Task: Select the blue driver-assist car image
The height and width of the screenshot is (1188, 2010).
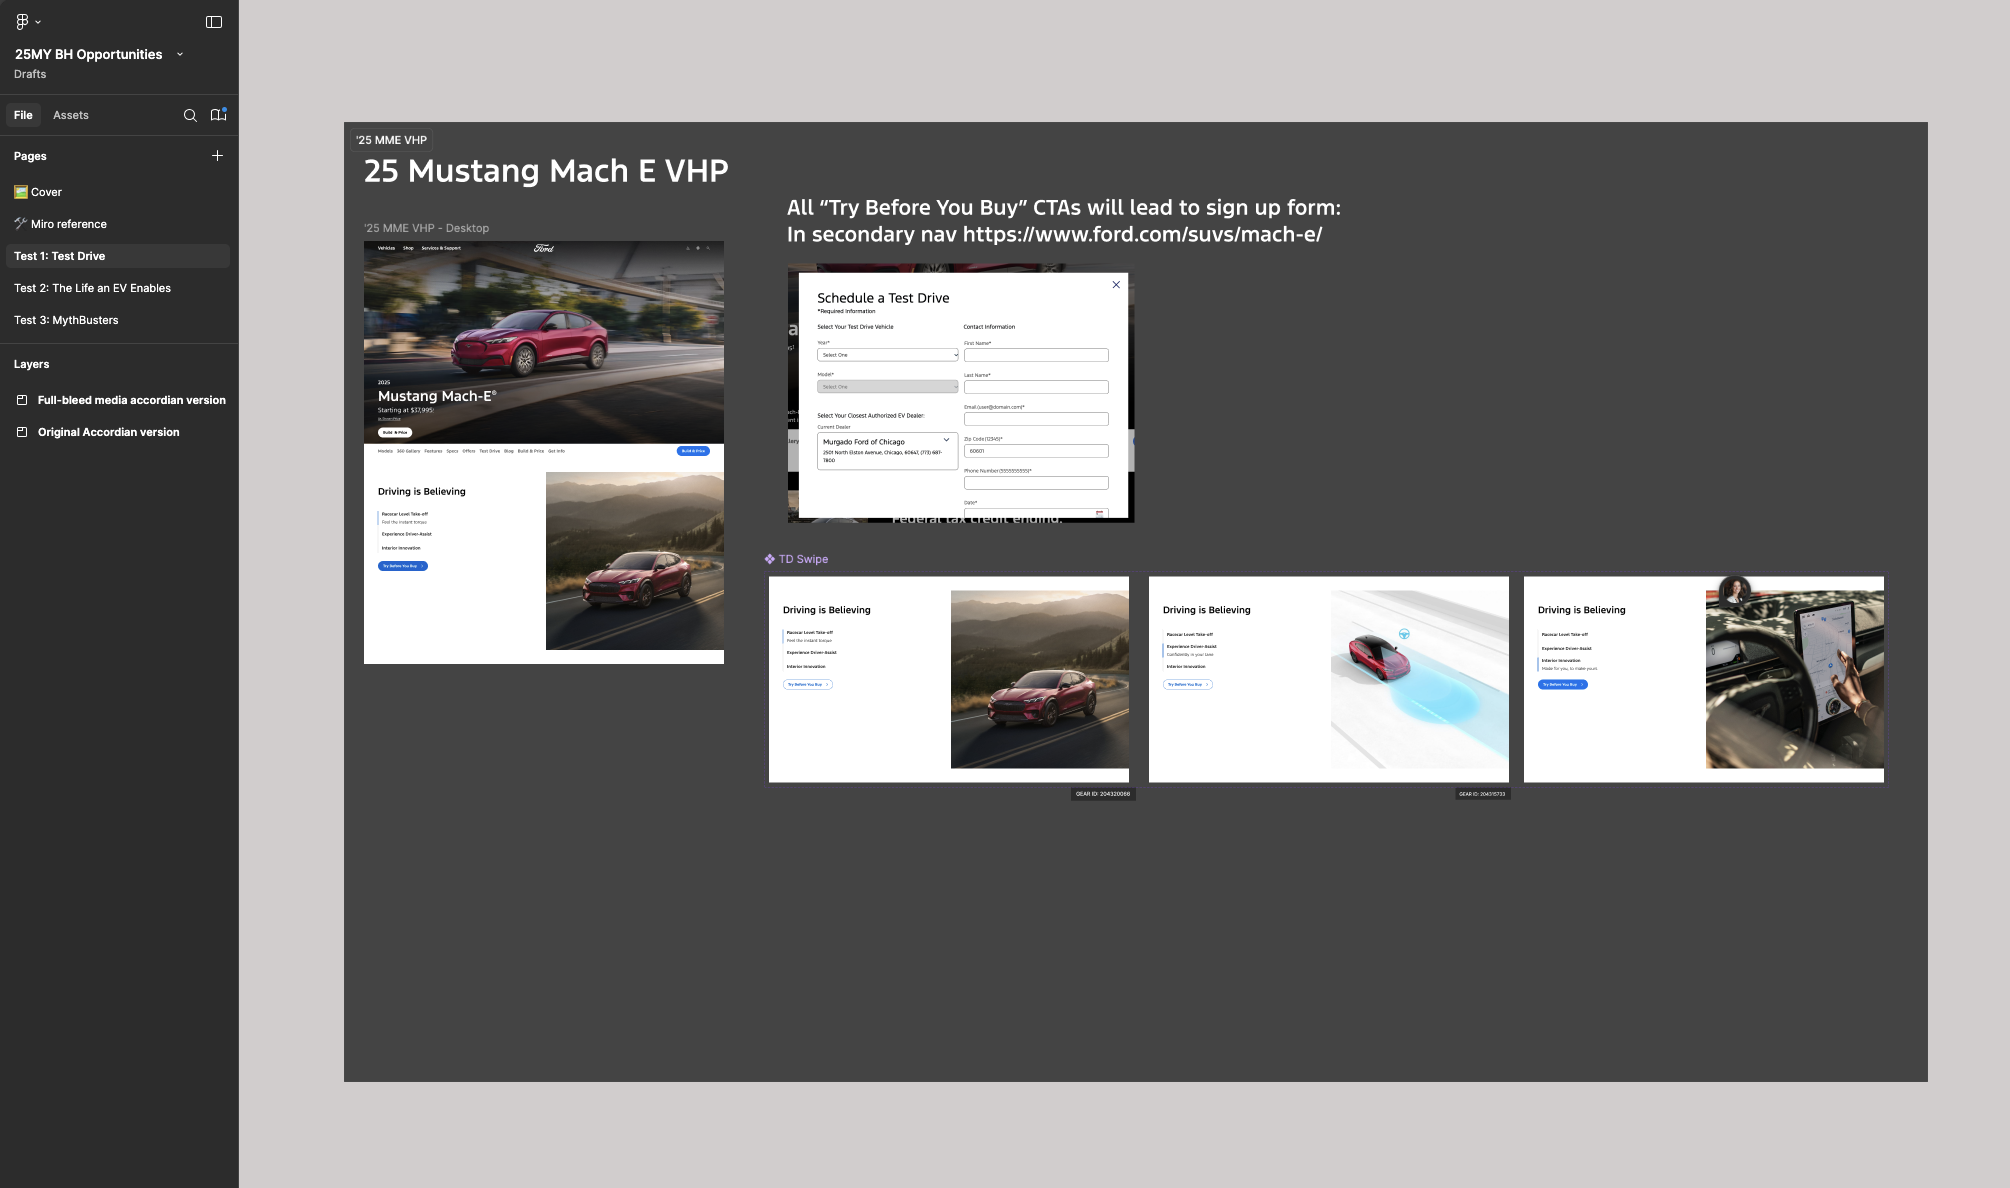Action: coord(1420,679)
